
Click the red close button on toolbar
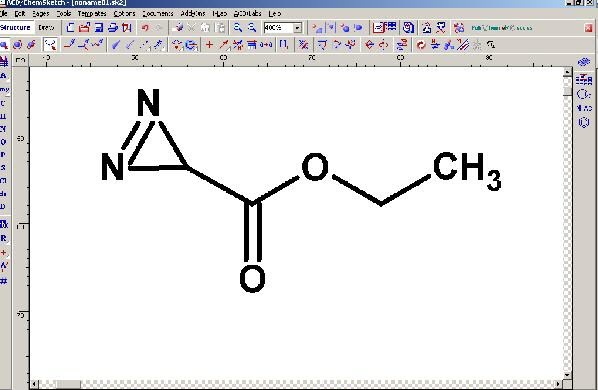pos(589,28)
